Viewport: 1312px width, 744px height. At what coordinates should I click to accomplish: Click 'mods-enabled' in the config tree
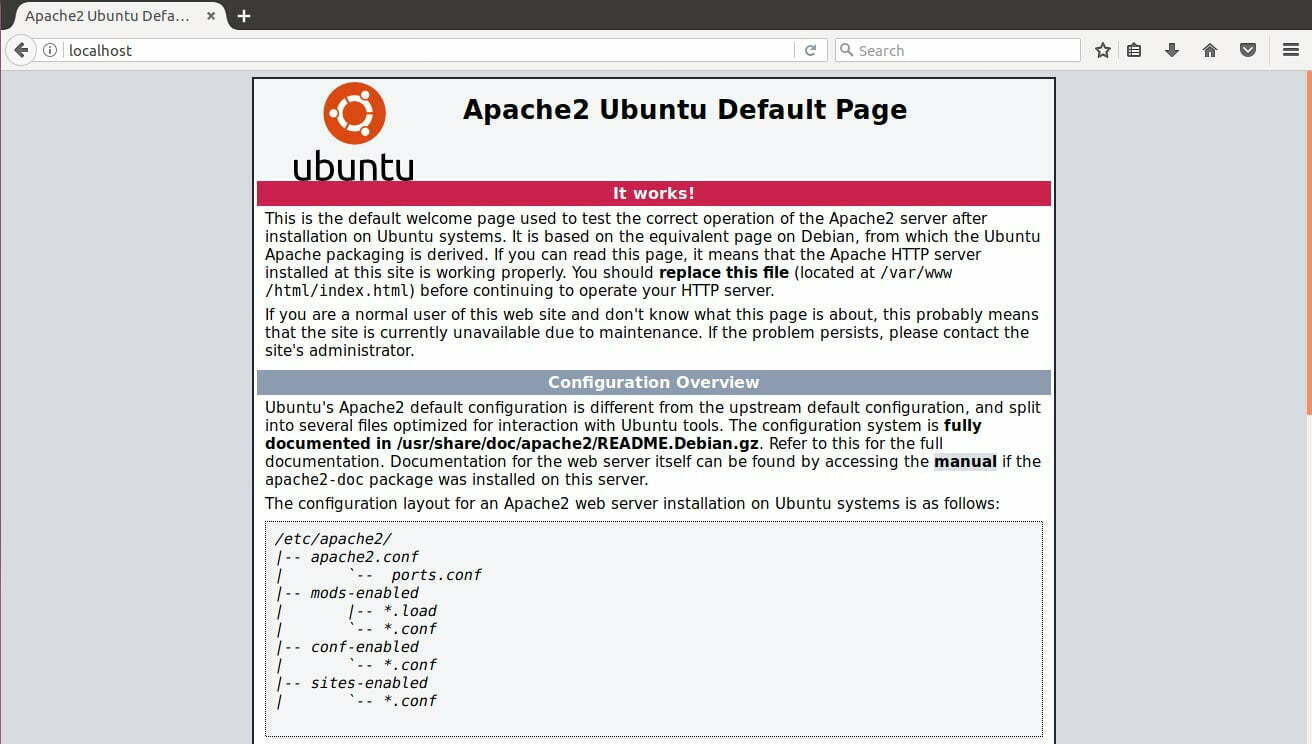point(364,593)
